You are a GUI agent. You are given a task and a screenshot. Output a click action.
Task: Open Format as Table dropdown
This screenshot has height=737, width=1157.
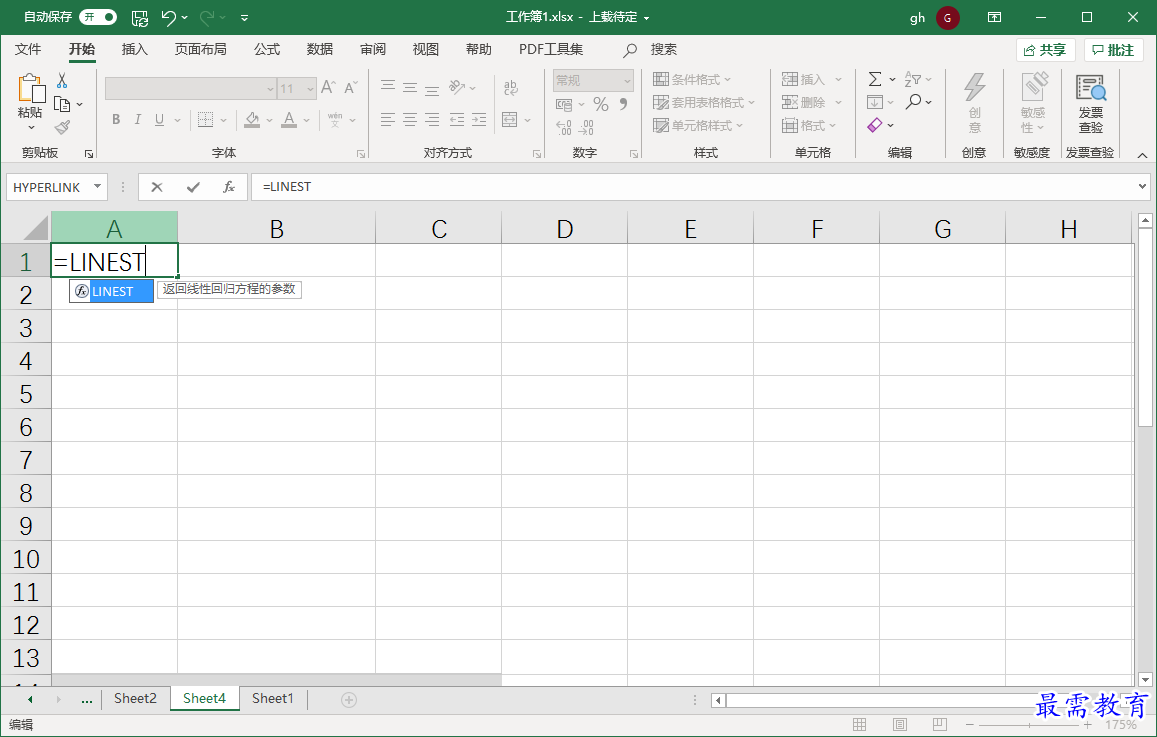pos(704,103)
